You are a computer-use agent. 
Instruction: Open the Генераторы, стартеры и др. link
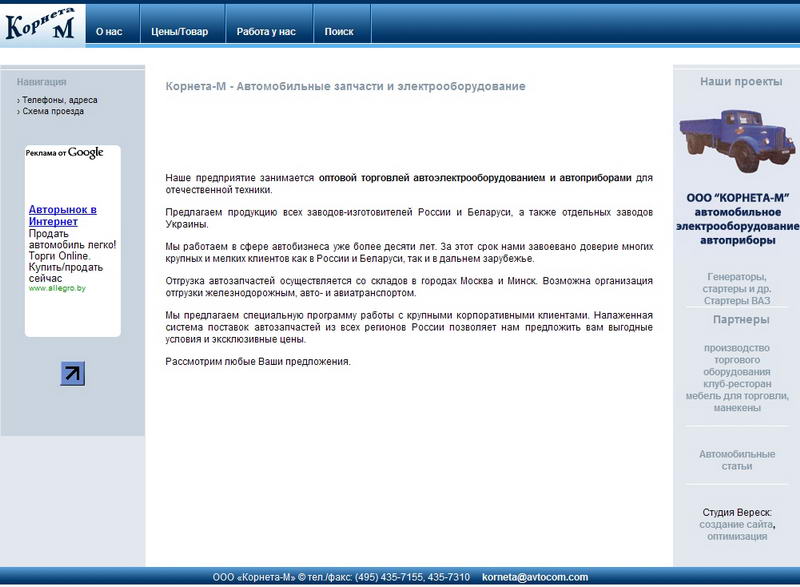click(737, 283)
